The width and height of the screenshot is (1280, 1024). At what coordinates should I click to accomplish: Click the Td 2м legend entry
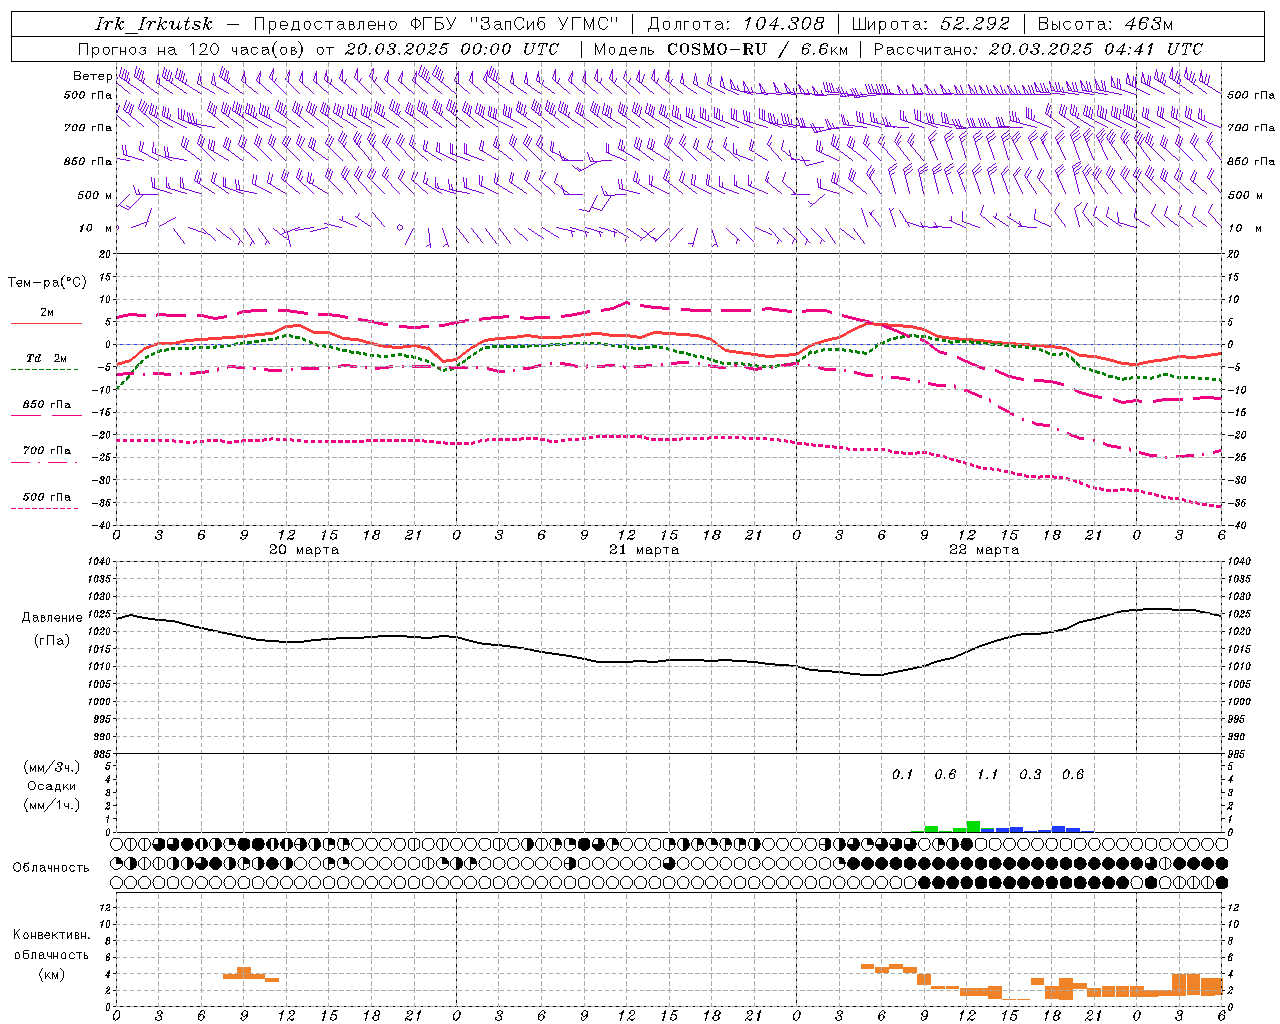[x=46, y=358]
